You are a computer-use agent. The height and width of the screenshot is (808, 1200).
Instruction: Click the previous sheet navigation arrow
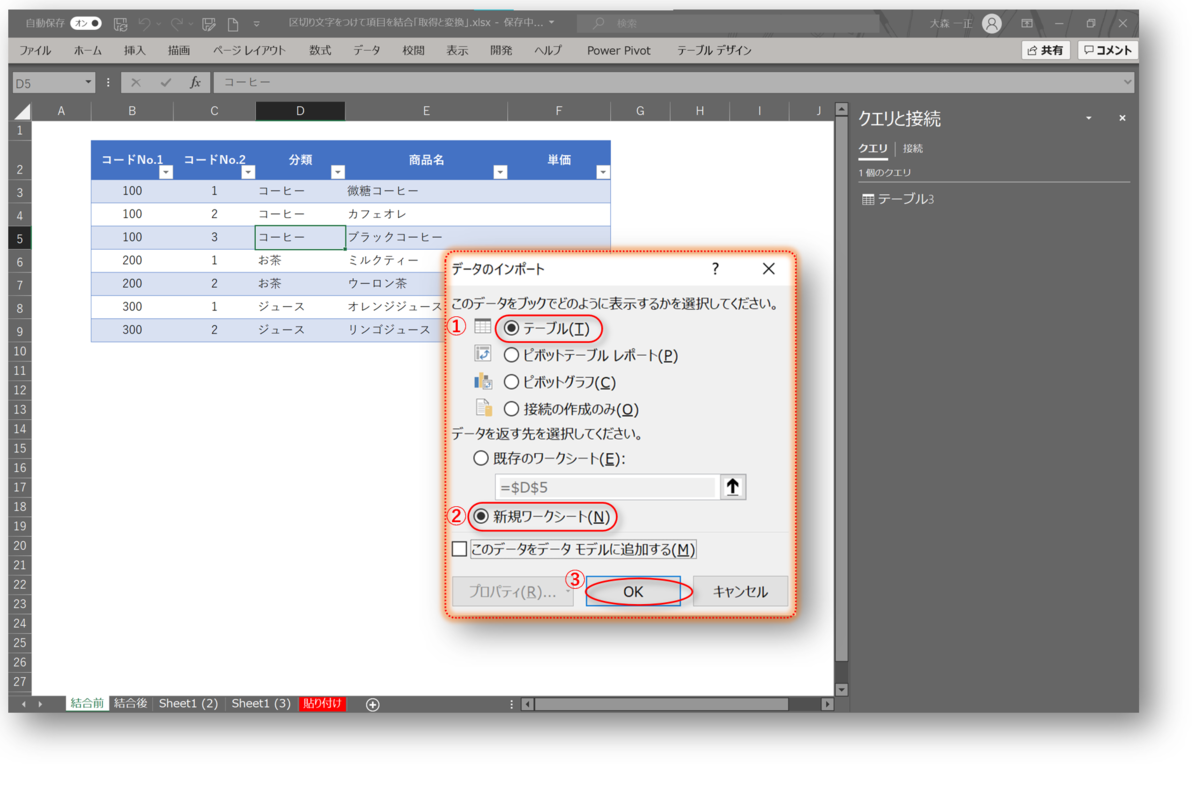tap(25, 705)
